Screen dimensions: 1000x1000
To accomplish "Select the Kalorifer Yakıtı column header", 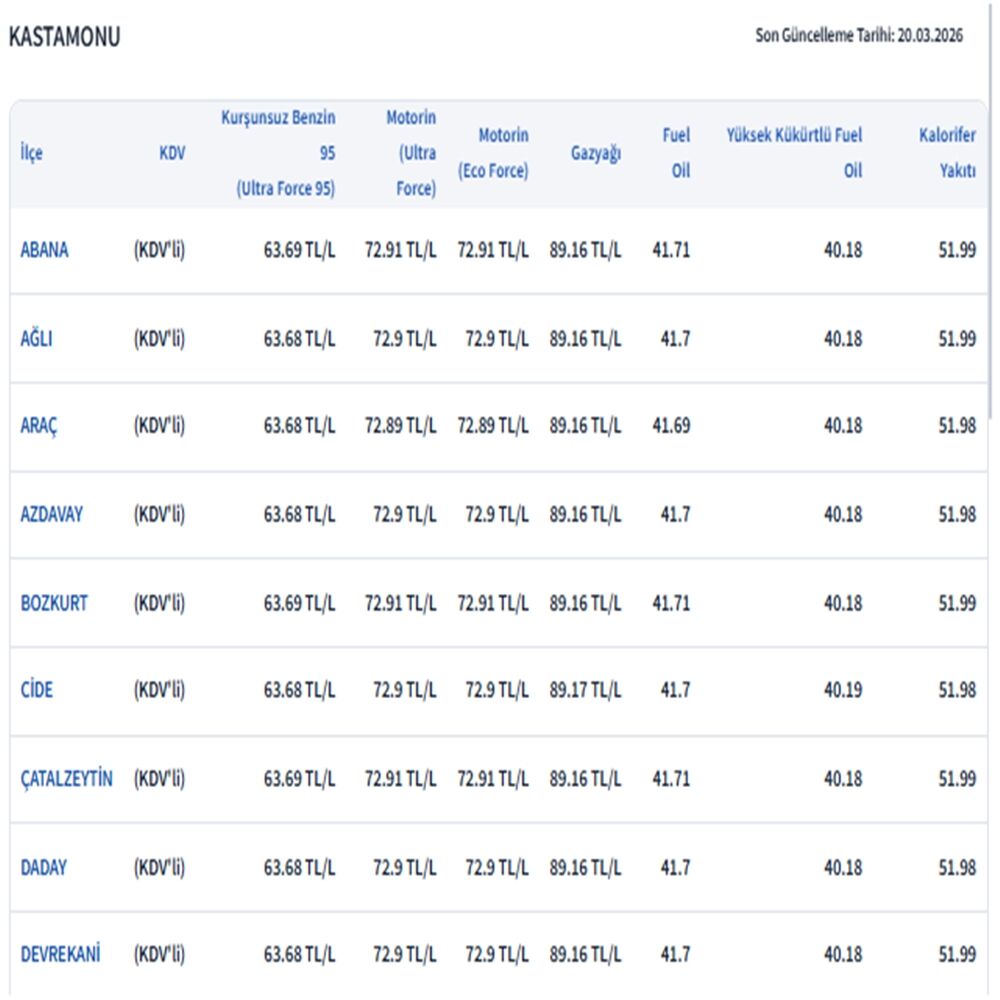I will [947, 153].
